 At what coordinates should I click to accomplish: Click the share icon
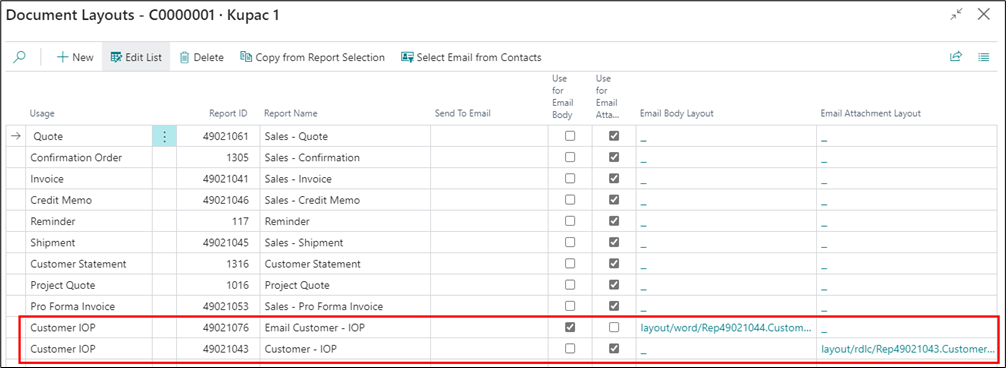pyautogui.click(x=956, y=57)
